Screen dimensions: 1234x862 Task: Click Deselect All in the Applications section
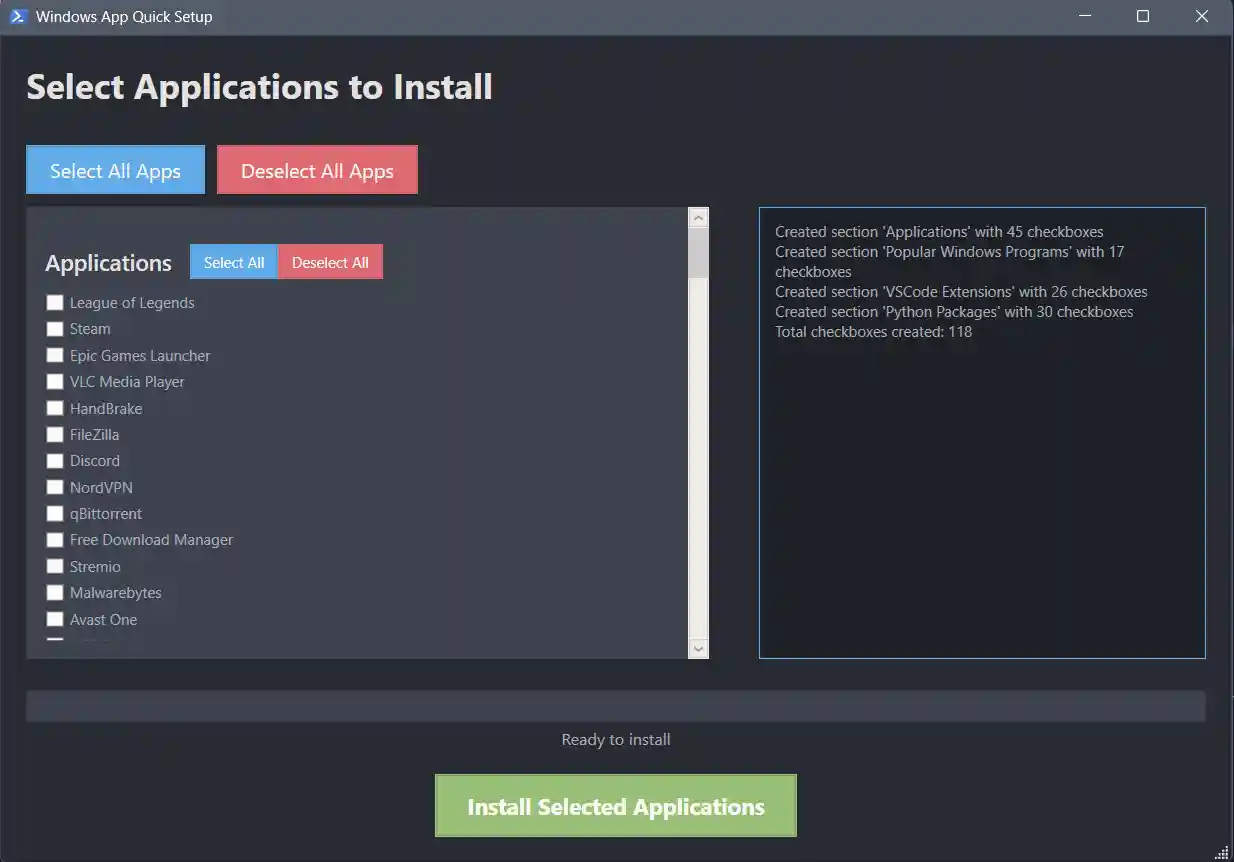coord(331,261)
